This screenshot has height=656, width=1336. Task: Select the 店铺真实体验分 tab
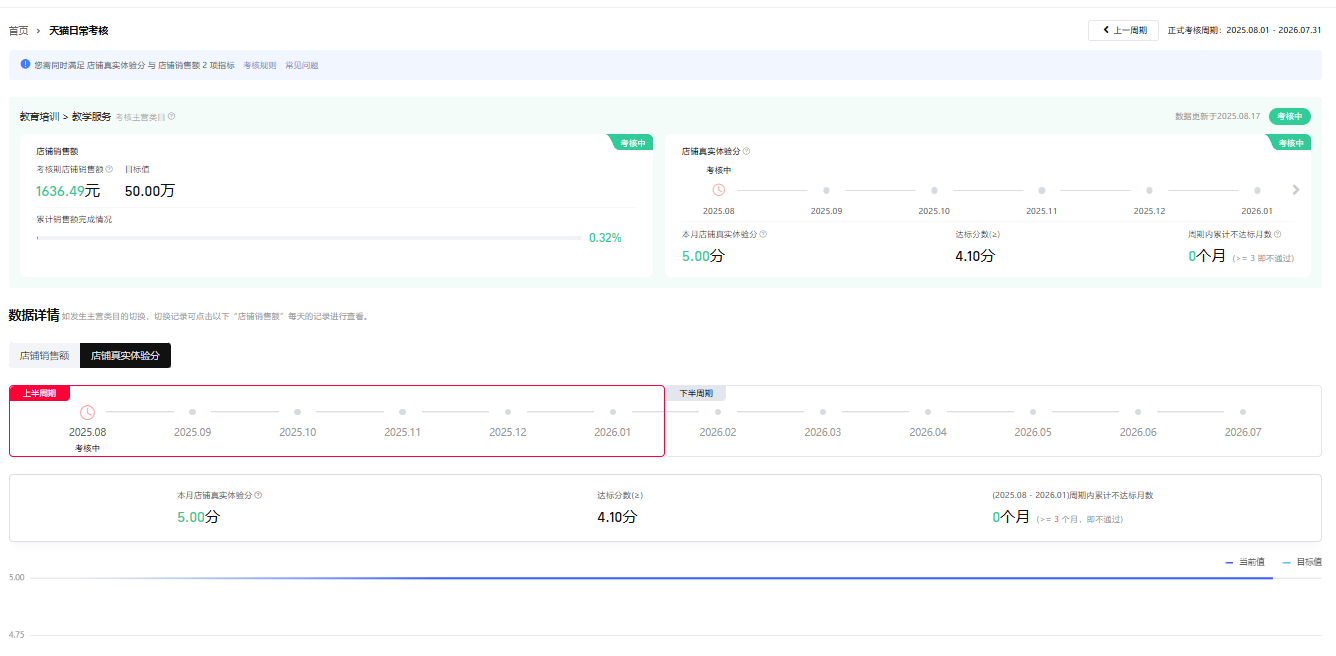click(125, 355)
